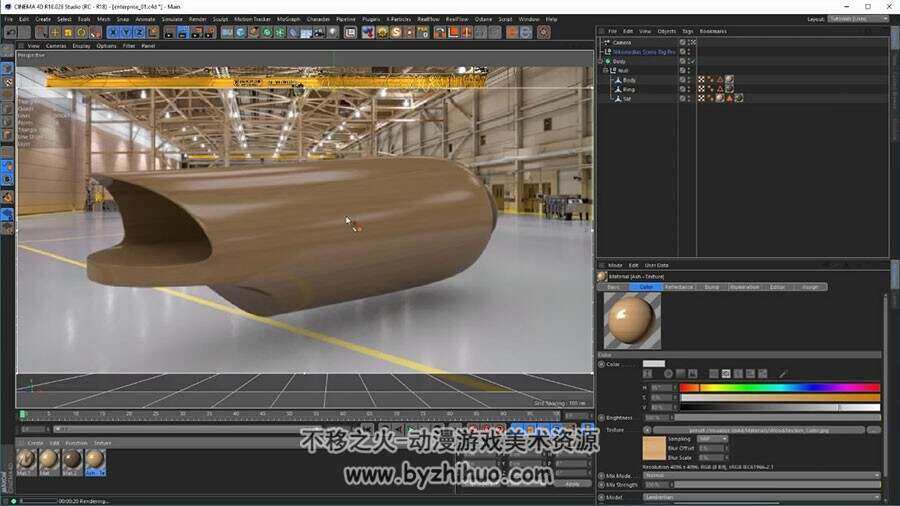The image size is (900, 506).
Task: Toggle Ring object's layer checkbox
Action: click(x=682, y=89)
